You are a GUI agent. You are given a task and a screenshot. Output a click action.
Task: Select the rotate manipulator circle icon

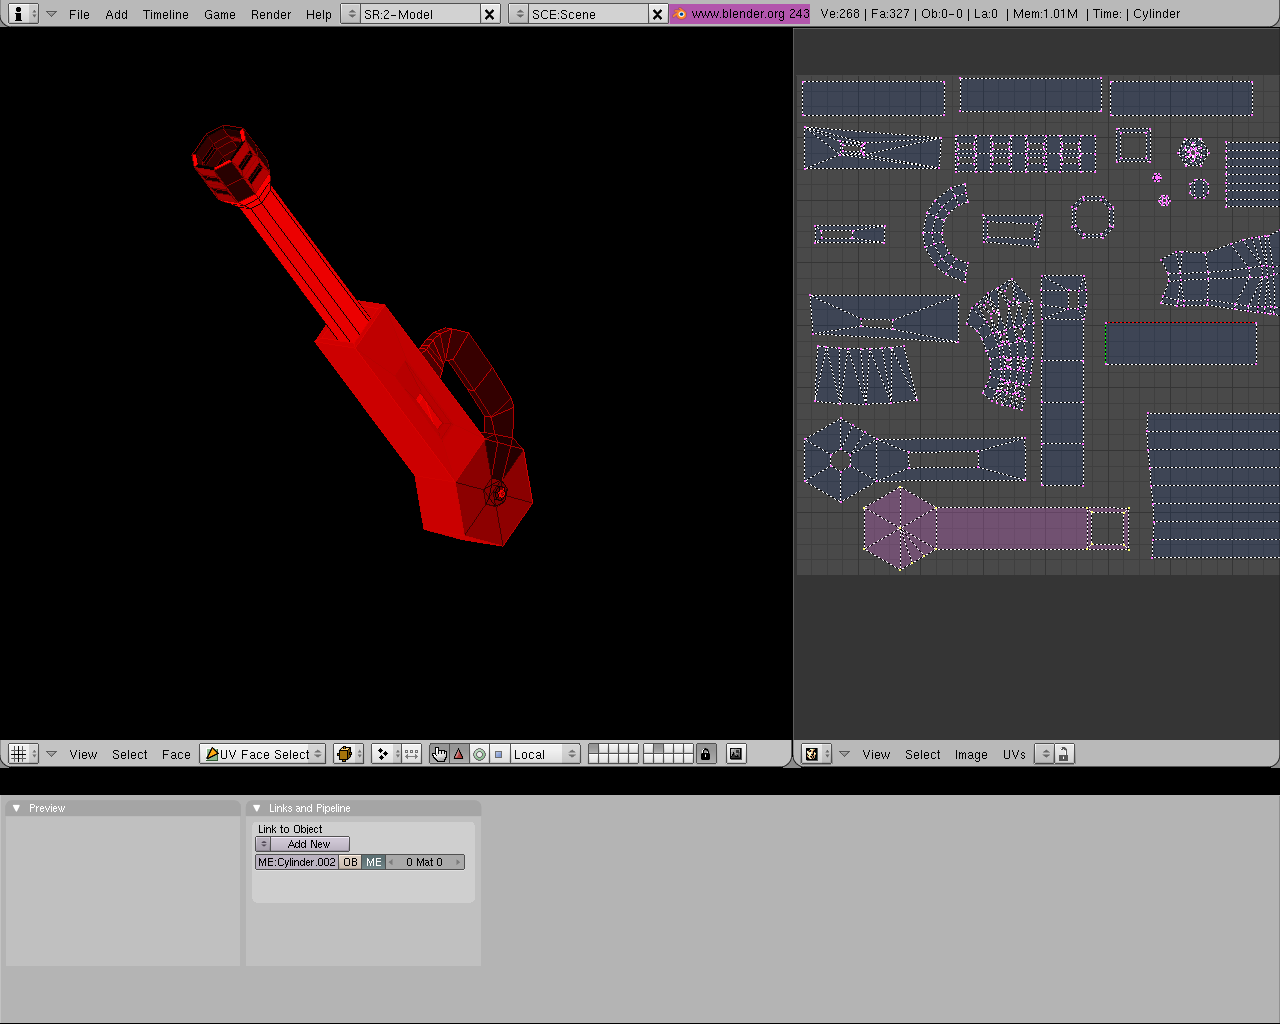(479, 754)
